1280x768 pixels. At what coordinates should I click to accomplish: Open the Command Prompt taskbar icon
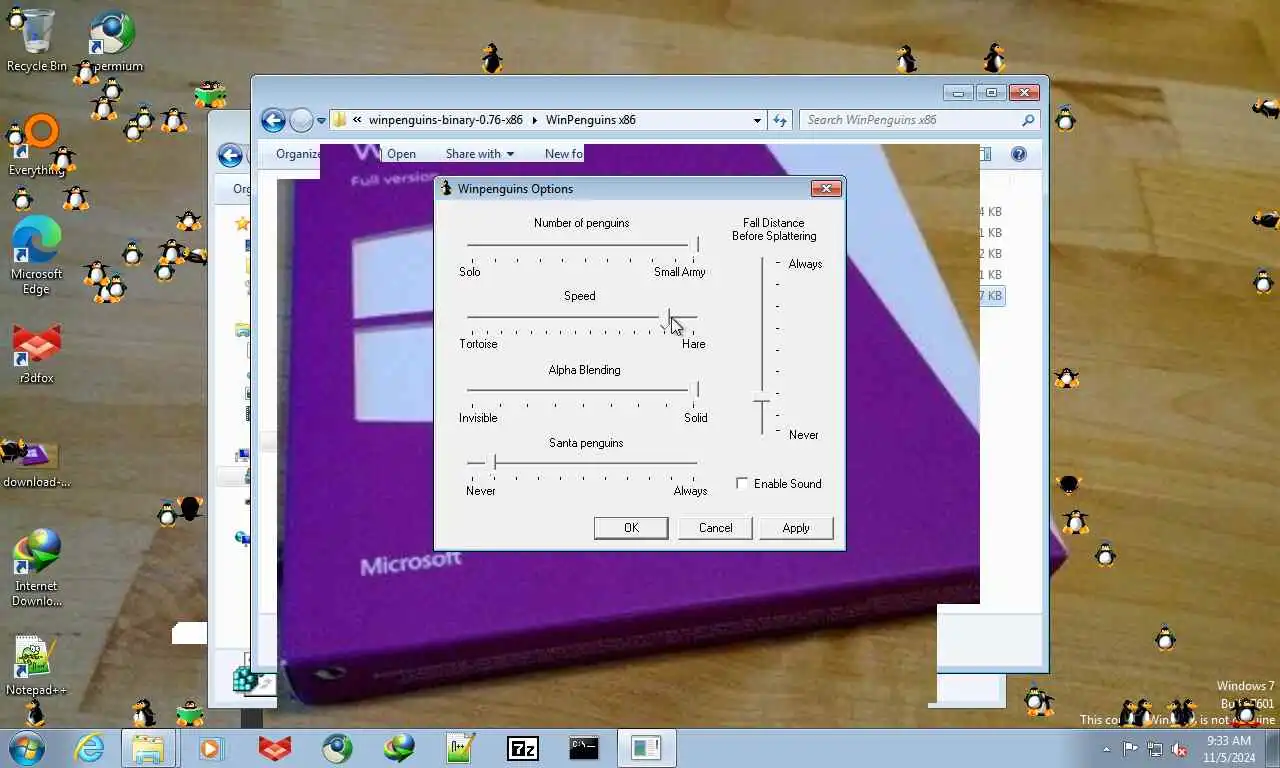[584, 748]
